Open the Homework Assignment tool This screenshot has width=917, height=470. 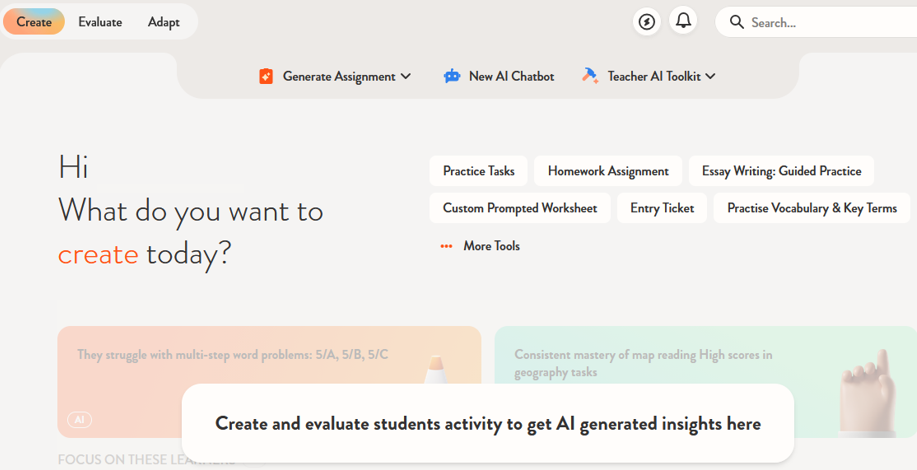pyautogui.click(x=608, y=171)
